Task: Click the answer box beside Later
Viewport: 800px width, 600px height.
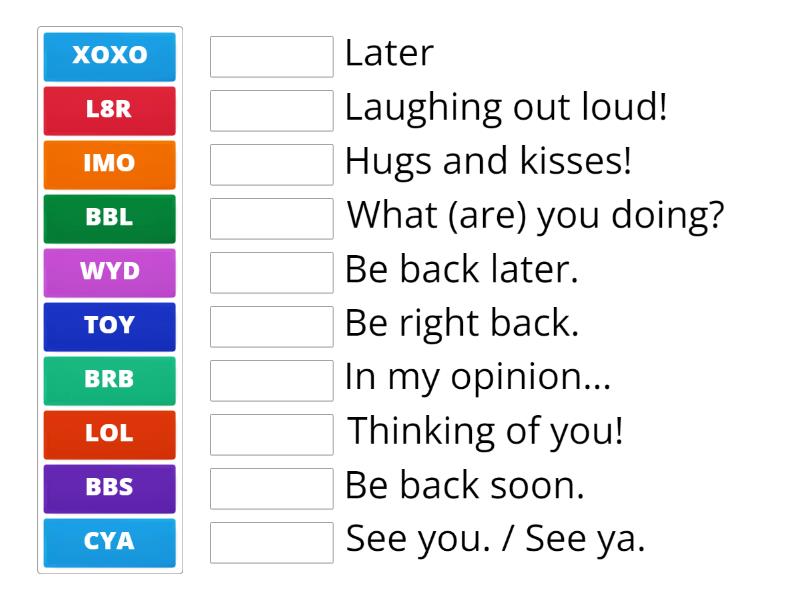Action: click(271, 57)
